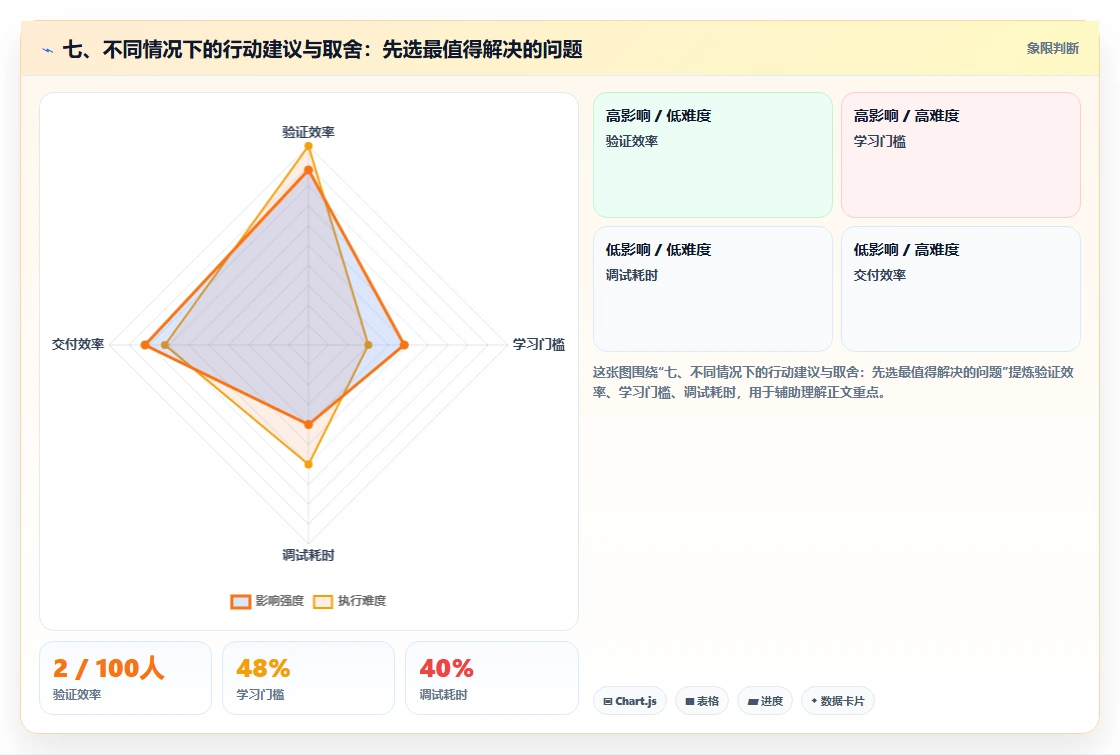Click the 数据卡片 tag chip
Viewport: 1120px width, 755px height.
point(837,701)
